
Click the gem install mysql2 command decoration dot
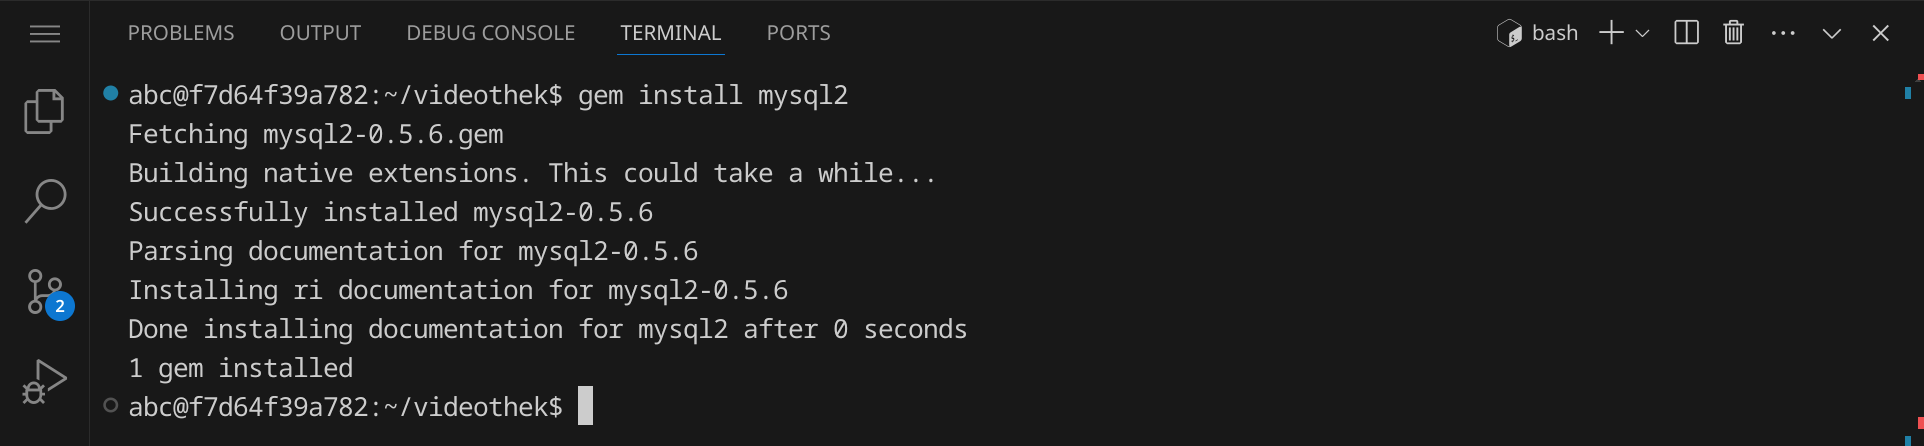click(x=111, y=94)
